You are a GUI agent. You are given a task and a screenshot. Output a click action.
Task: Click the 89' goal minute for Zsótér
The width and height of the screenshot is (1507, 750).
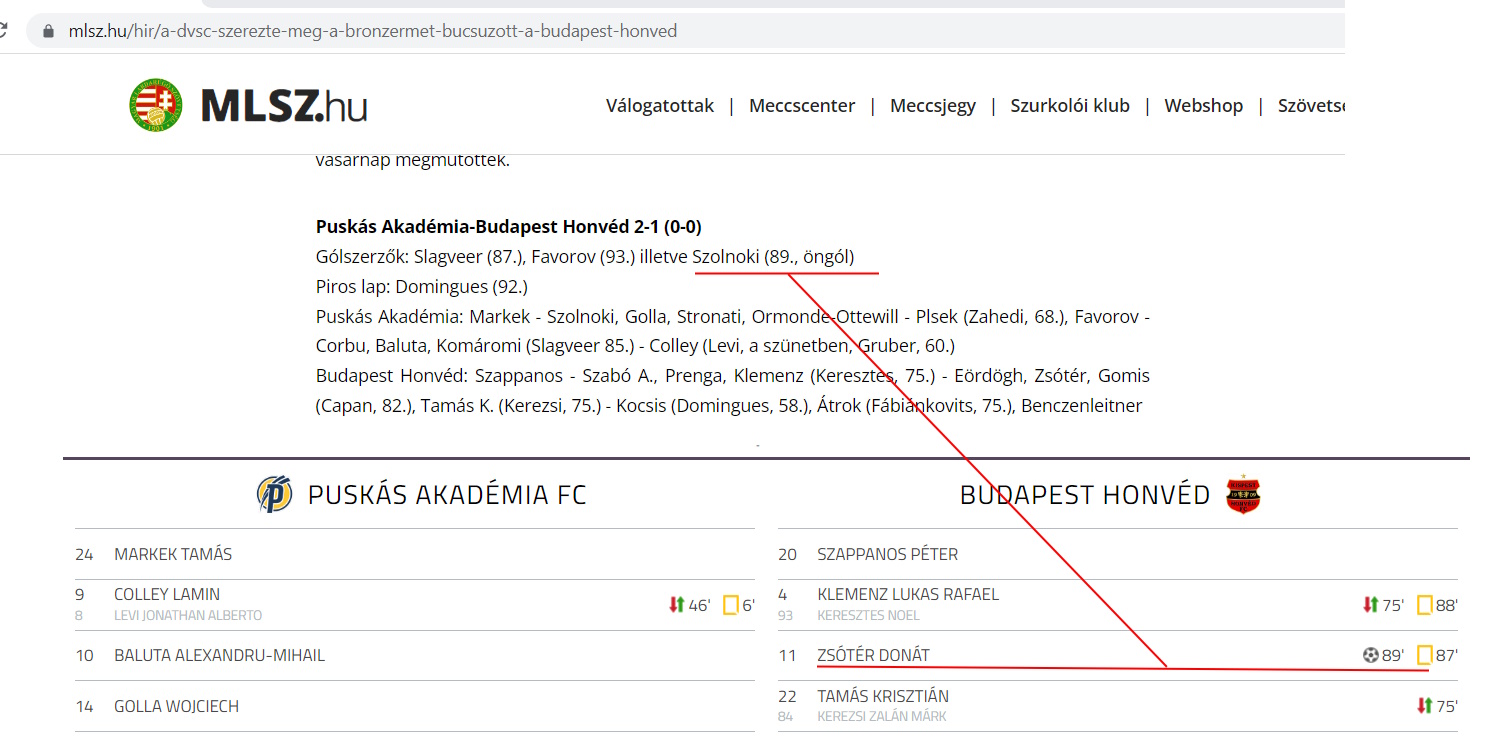(1393, 656)
